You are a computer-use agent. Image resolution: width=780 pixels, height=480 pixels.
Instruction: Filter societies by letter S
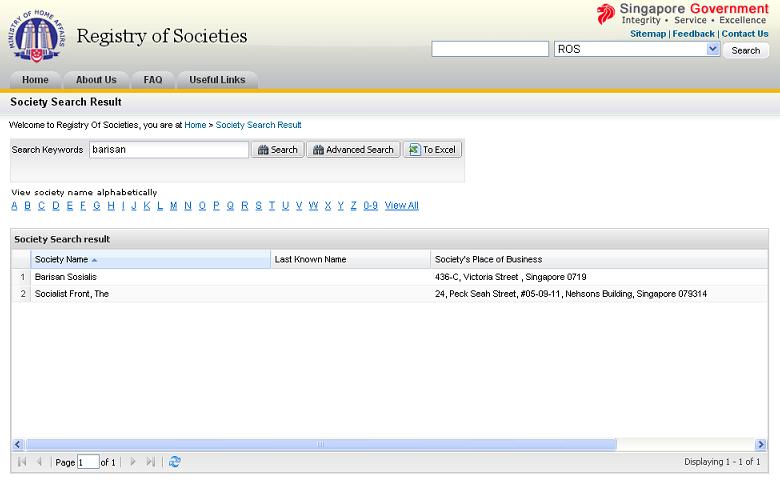click(259, 205)
